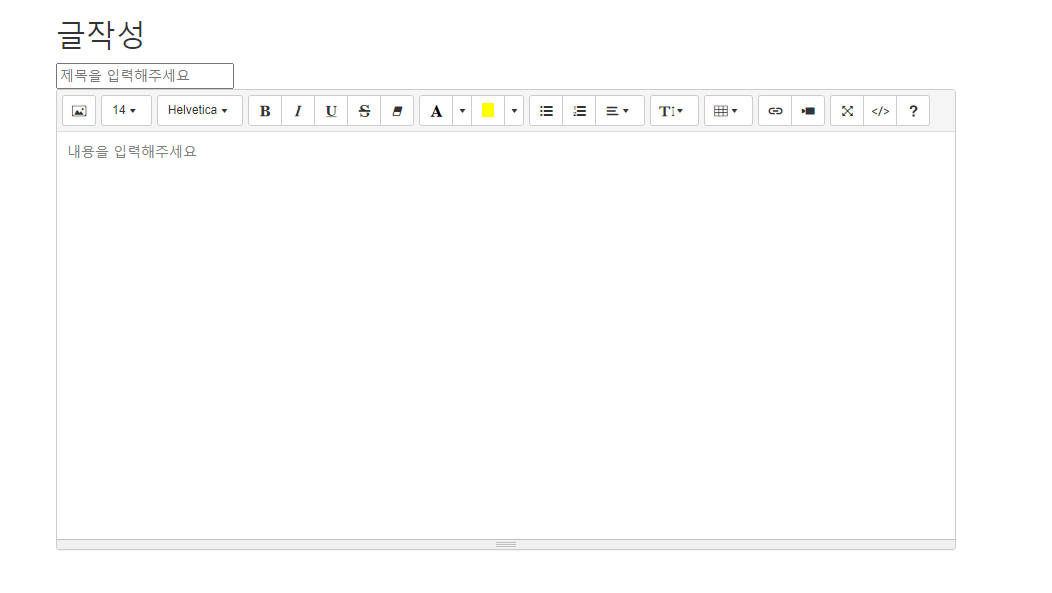Toggle strikethrough formatting
This screenshot has height=593, width=1052.
click(x=364, y=111)
